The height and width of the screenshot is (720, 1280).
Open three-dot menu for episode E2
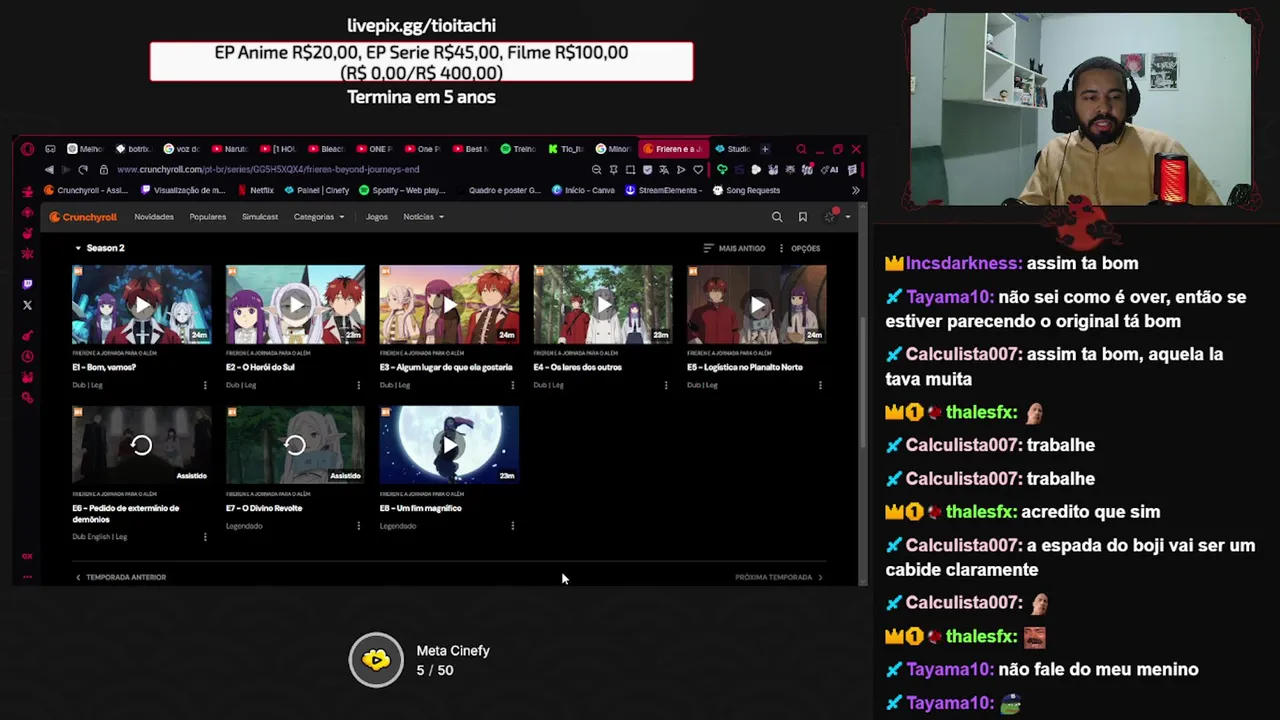point(359,385)
